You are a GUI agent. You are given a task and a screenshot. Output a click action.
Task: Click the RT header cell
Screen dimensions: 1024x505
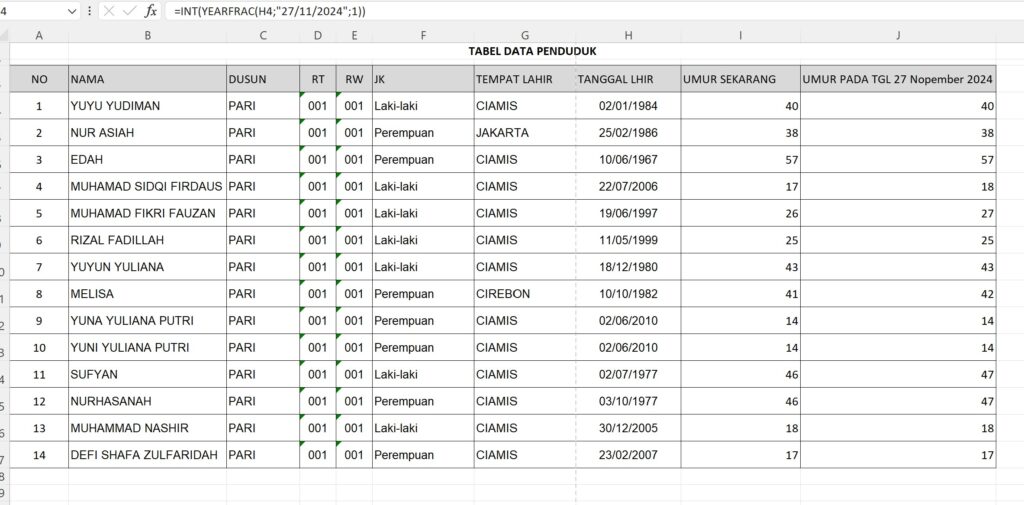point(318,79)
